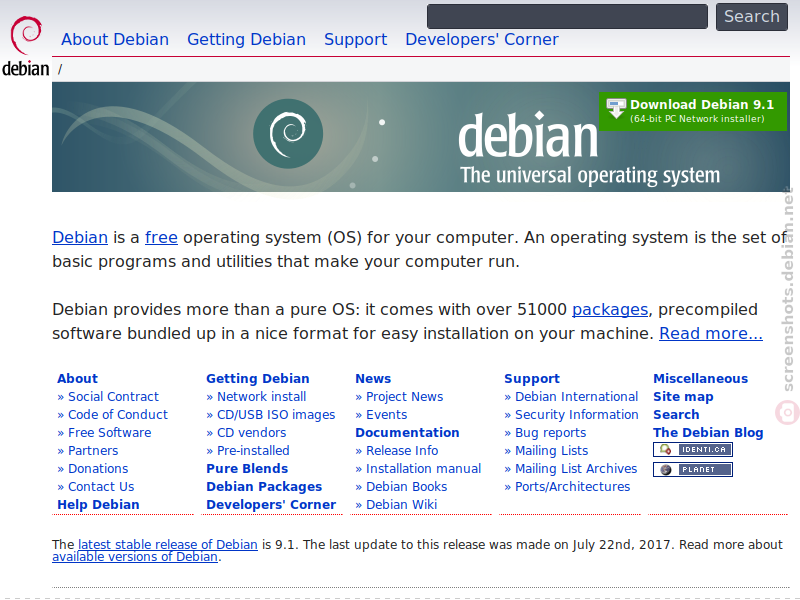Screen dimensions: 800x600
Task: Open Debian Wiki link
Action: tap(402, 505)
